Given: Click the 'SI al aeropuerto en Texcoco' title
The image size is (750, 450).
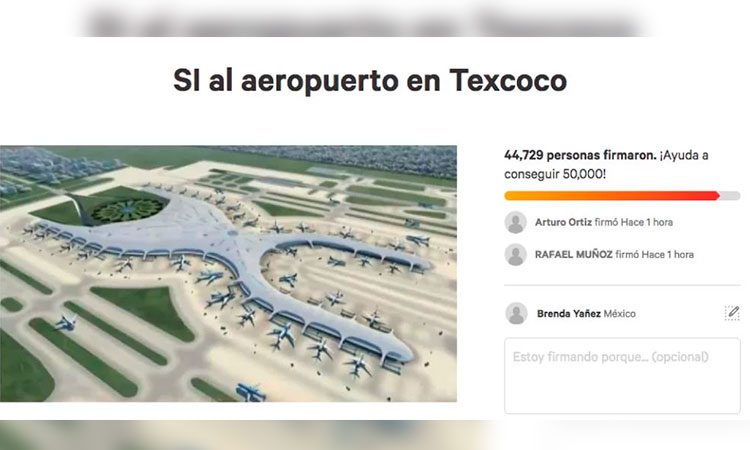Looking at the screenshot, I should pos(370,80).
